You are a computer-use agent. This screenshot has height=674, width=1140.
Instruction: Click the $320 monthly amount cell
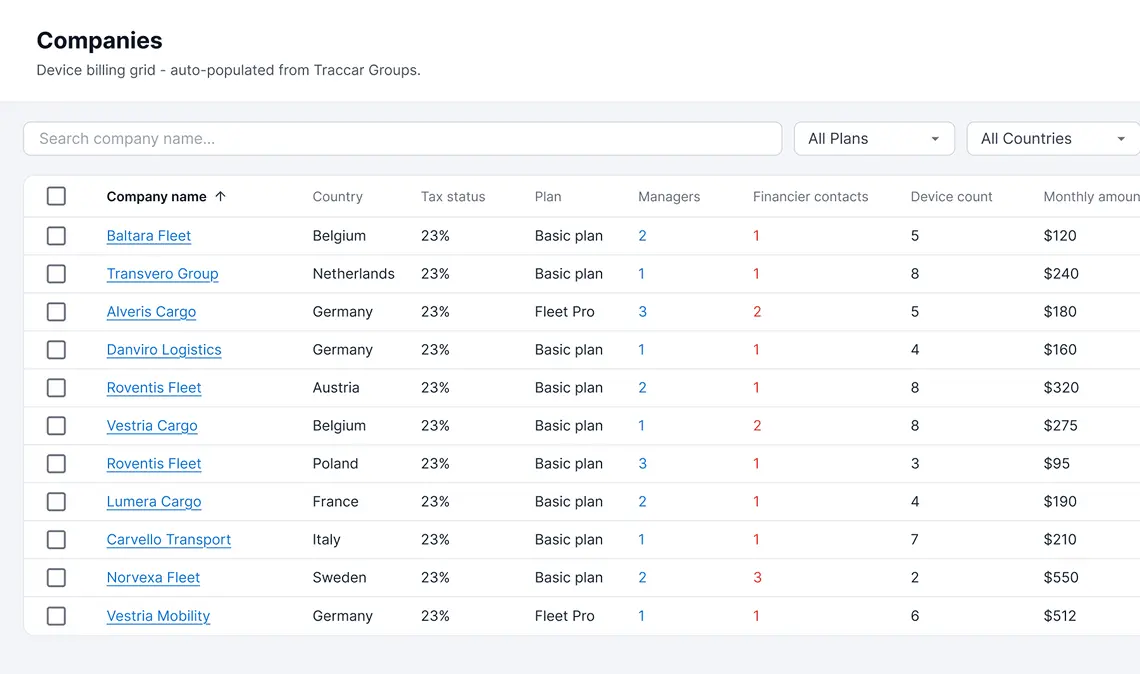tap(1061, 388)
